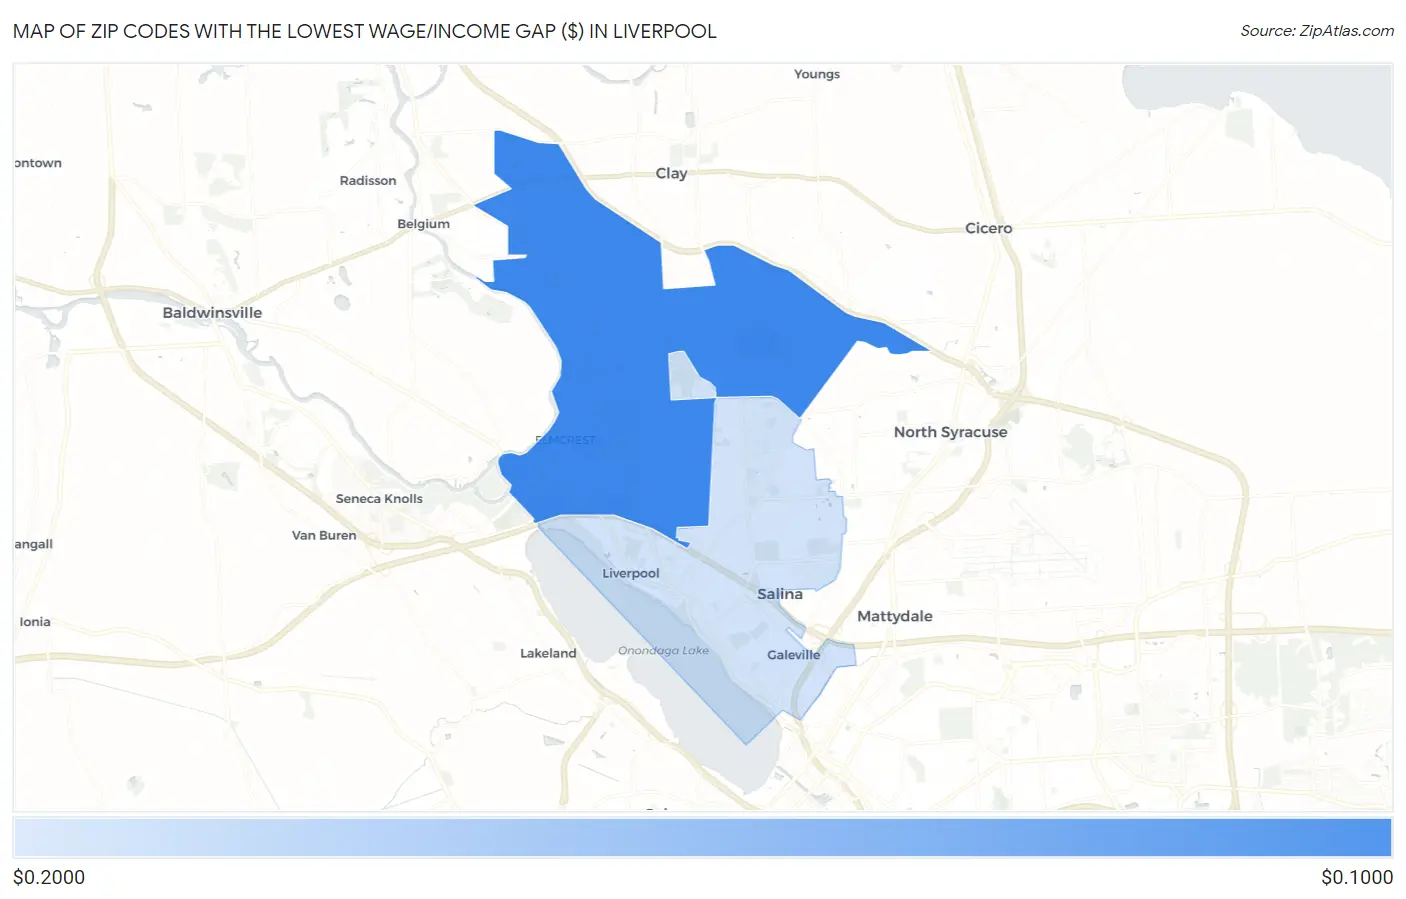Click the Galeville label
This screenshot has width=1406, height=899.
pyautogui.click(x=793, y=655)
